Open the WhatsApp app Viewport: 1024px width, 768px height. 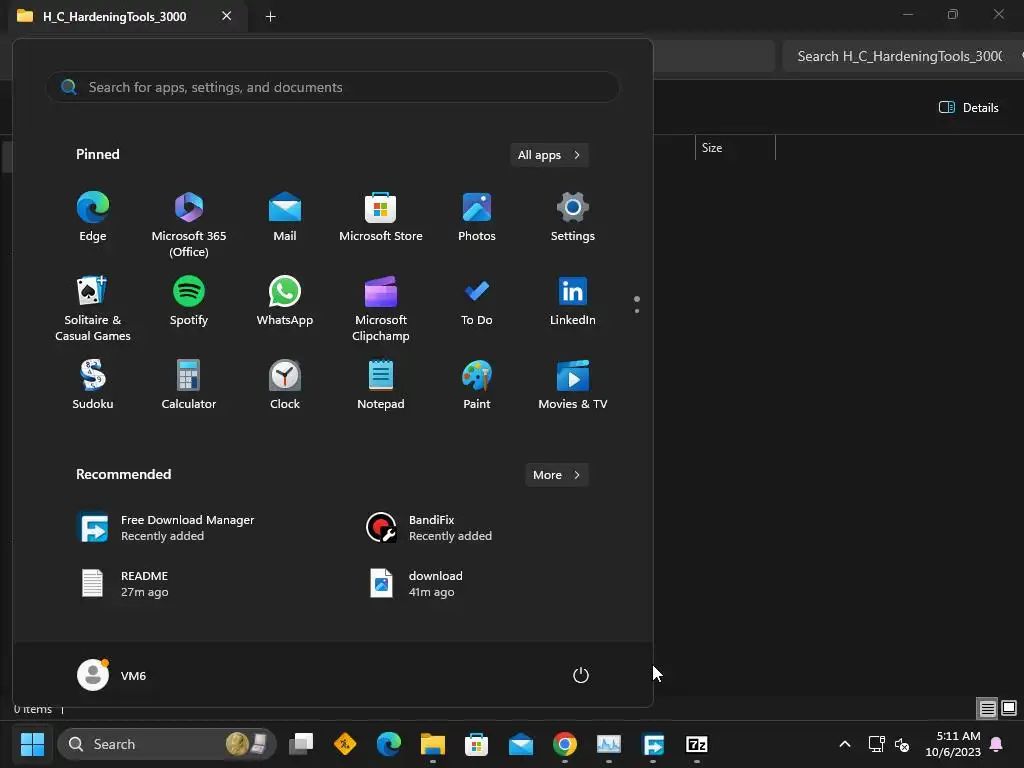click(285, 301)
